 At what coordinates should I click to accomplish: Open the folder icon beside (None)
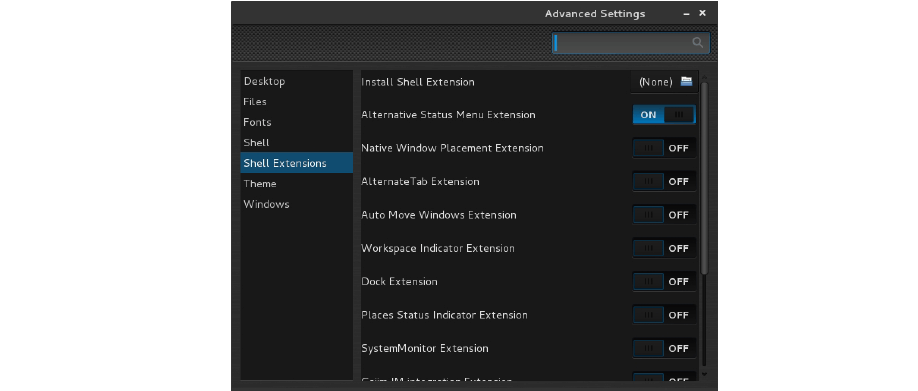pyautogui.click(x=686, y=81)
